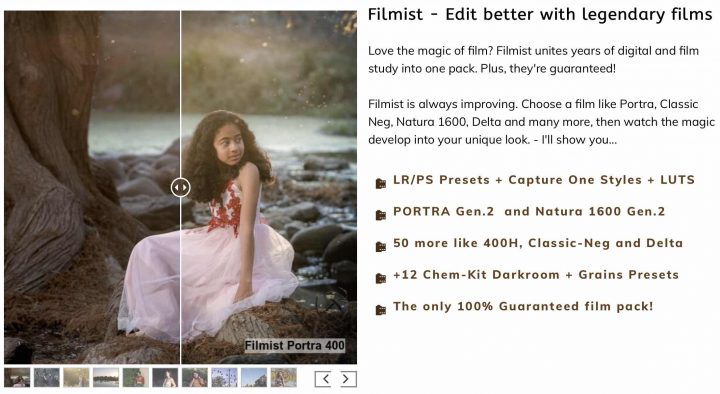
Task: Click the film icon next to Chem-Kit Darkroom
Action: (x=381, y=278)
